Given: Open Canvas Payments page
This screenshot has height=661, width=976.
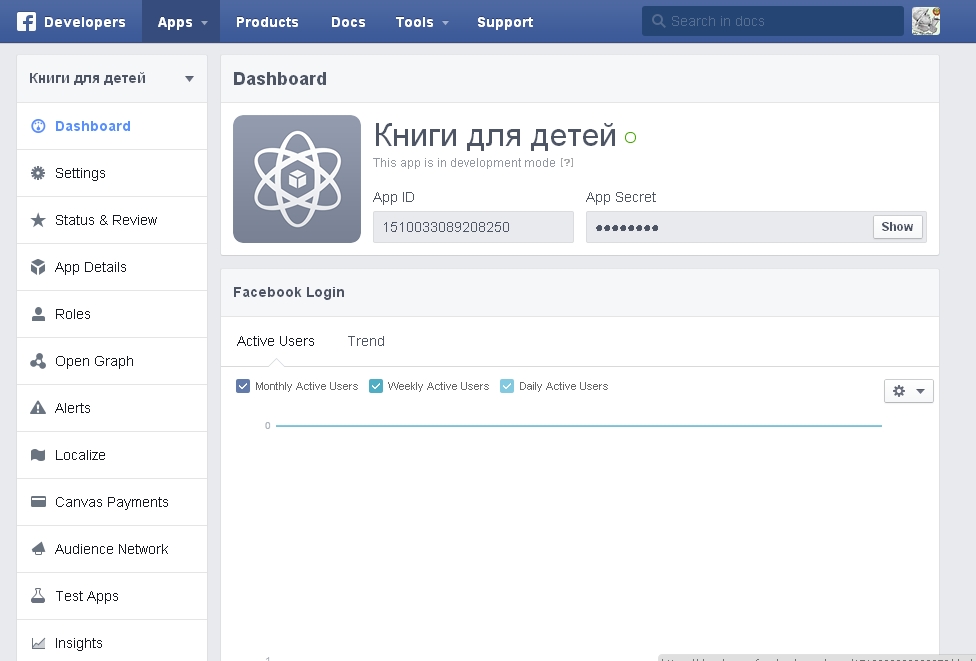Looking at the screenshot, I should click(x=112, y=502).
